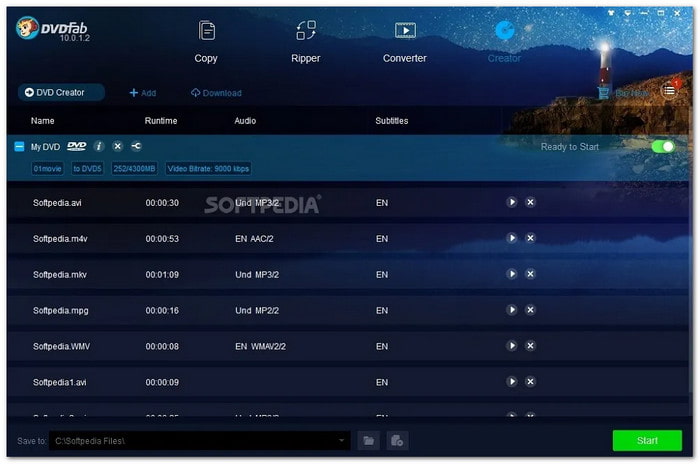The image size is (700, 464).
Task: Click the DVD format icon next to My DVD
Action: [x=76, y=146]
